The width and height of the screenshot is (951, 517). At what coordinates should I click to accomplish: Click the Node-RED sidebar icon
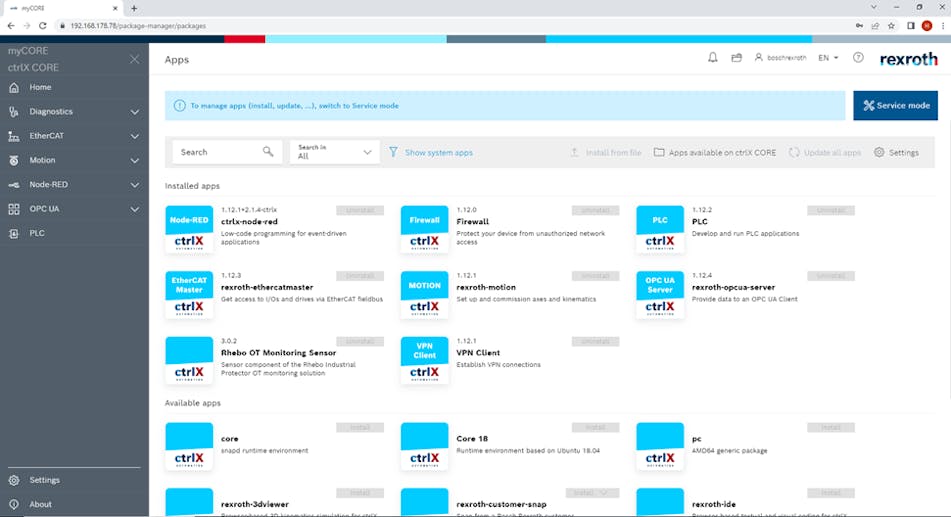pos(14,184)
